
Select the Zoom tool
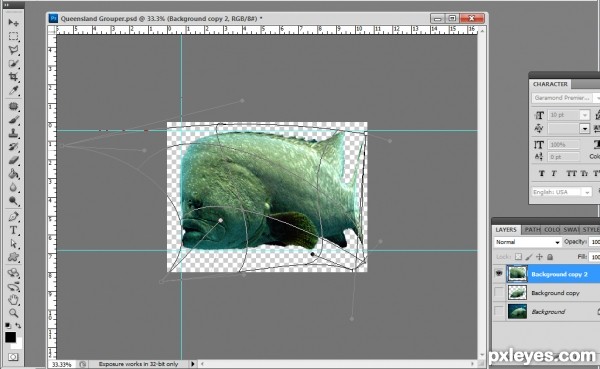(x=13, y=313)
